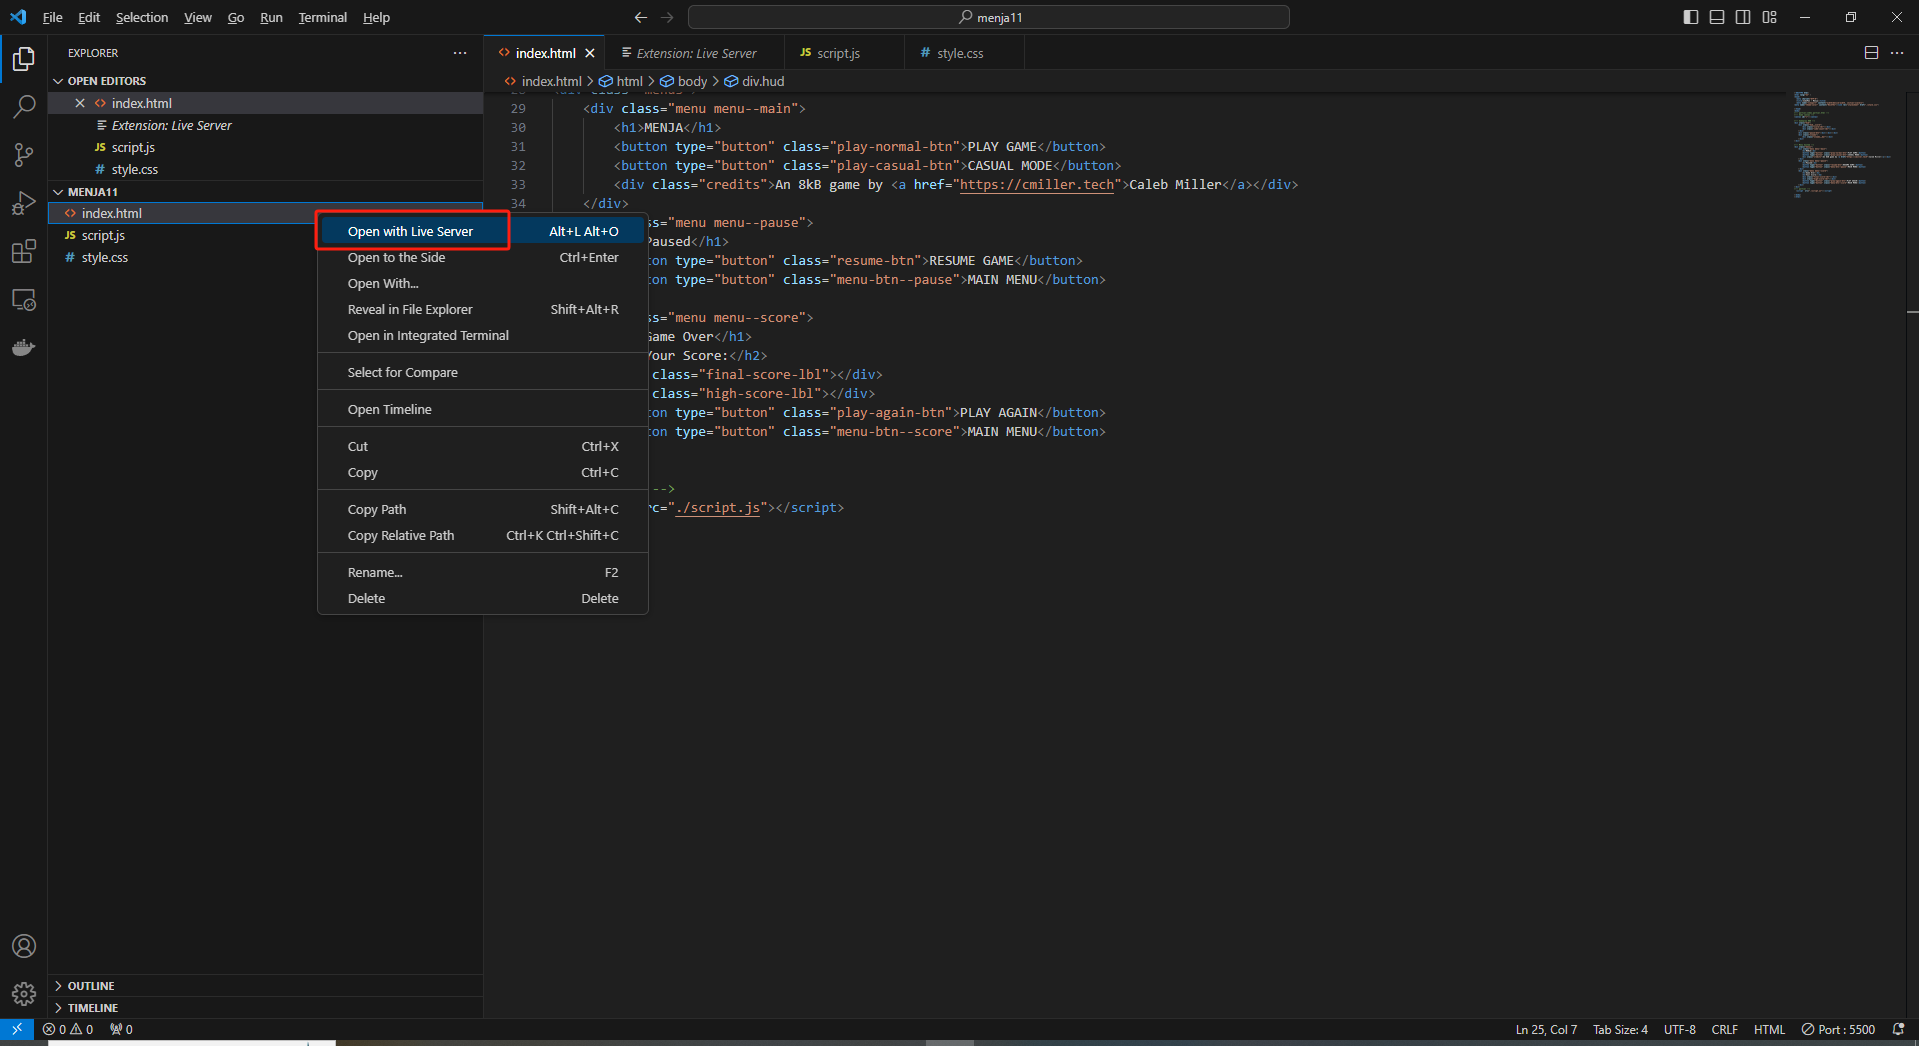Image resolution: width=1919 pixels, height=1046 pixels.
Task: Toggle the bottom panel layout button
Action: (1717, 17)
